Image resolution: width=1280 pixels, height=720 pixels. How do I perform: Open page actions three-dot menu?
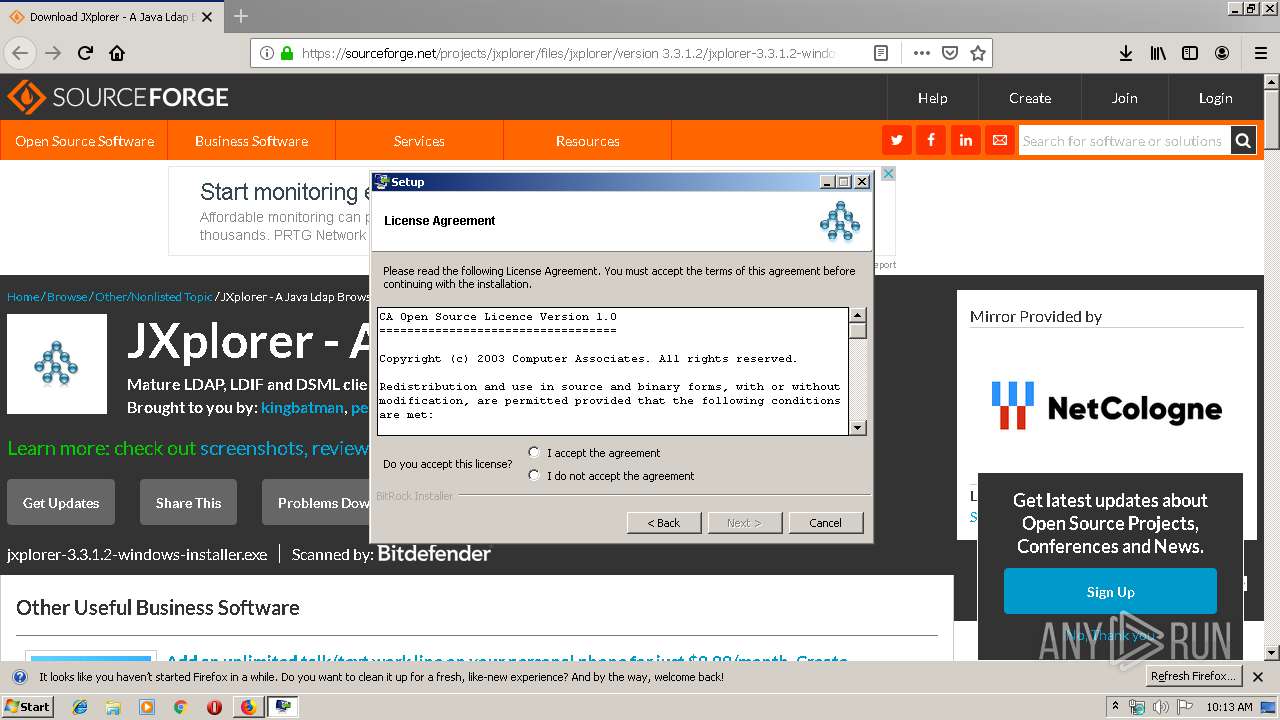pos(921,53)
